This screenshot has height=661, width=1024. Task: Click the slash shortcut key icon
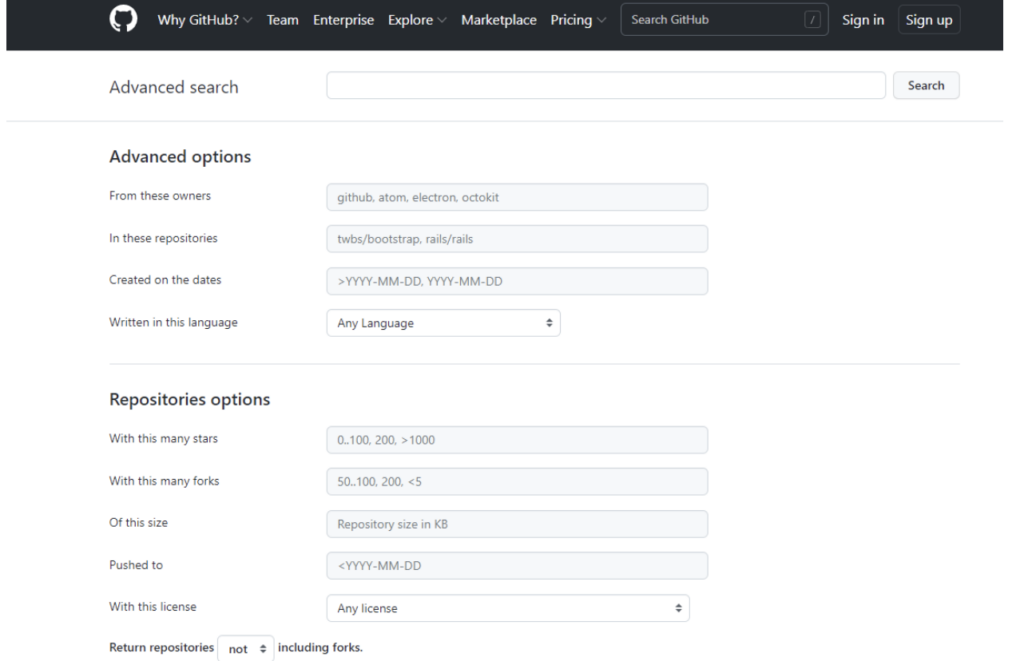(812, 20)
